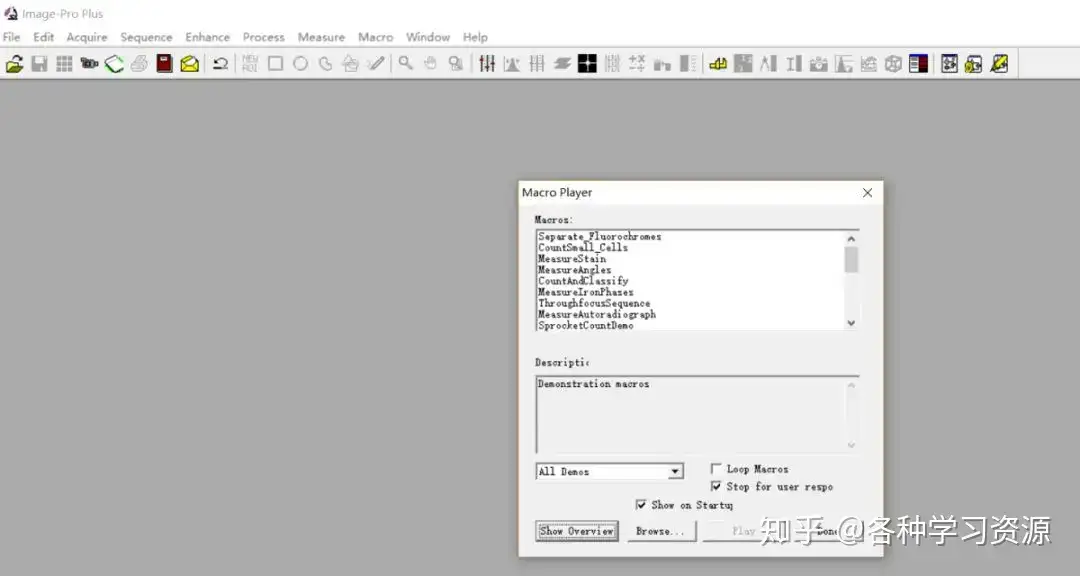Click the macros list scrollbar thumb

point(851,260)
